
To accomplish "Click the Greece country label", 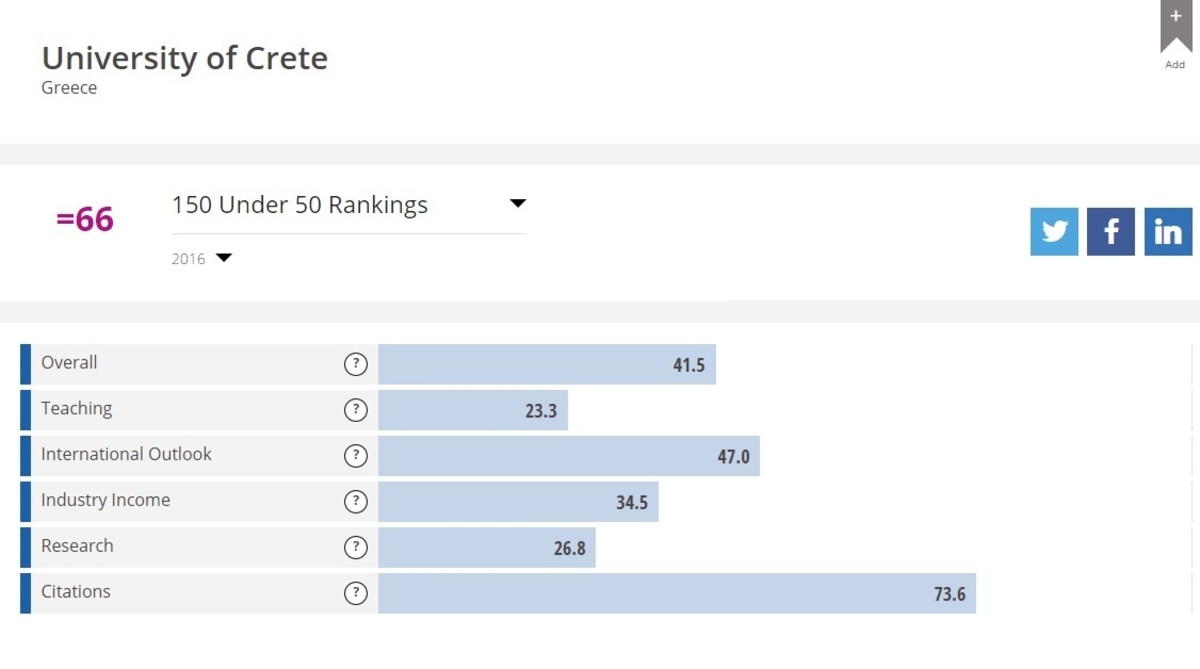I will (x=69, y=88).
